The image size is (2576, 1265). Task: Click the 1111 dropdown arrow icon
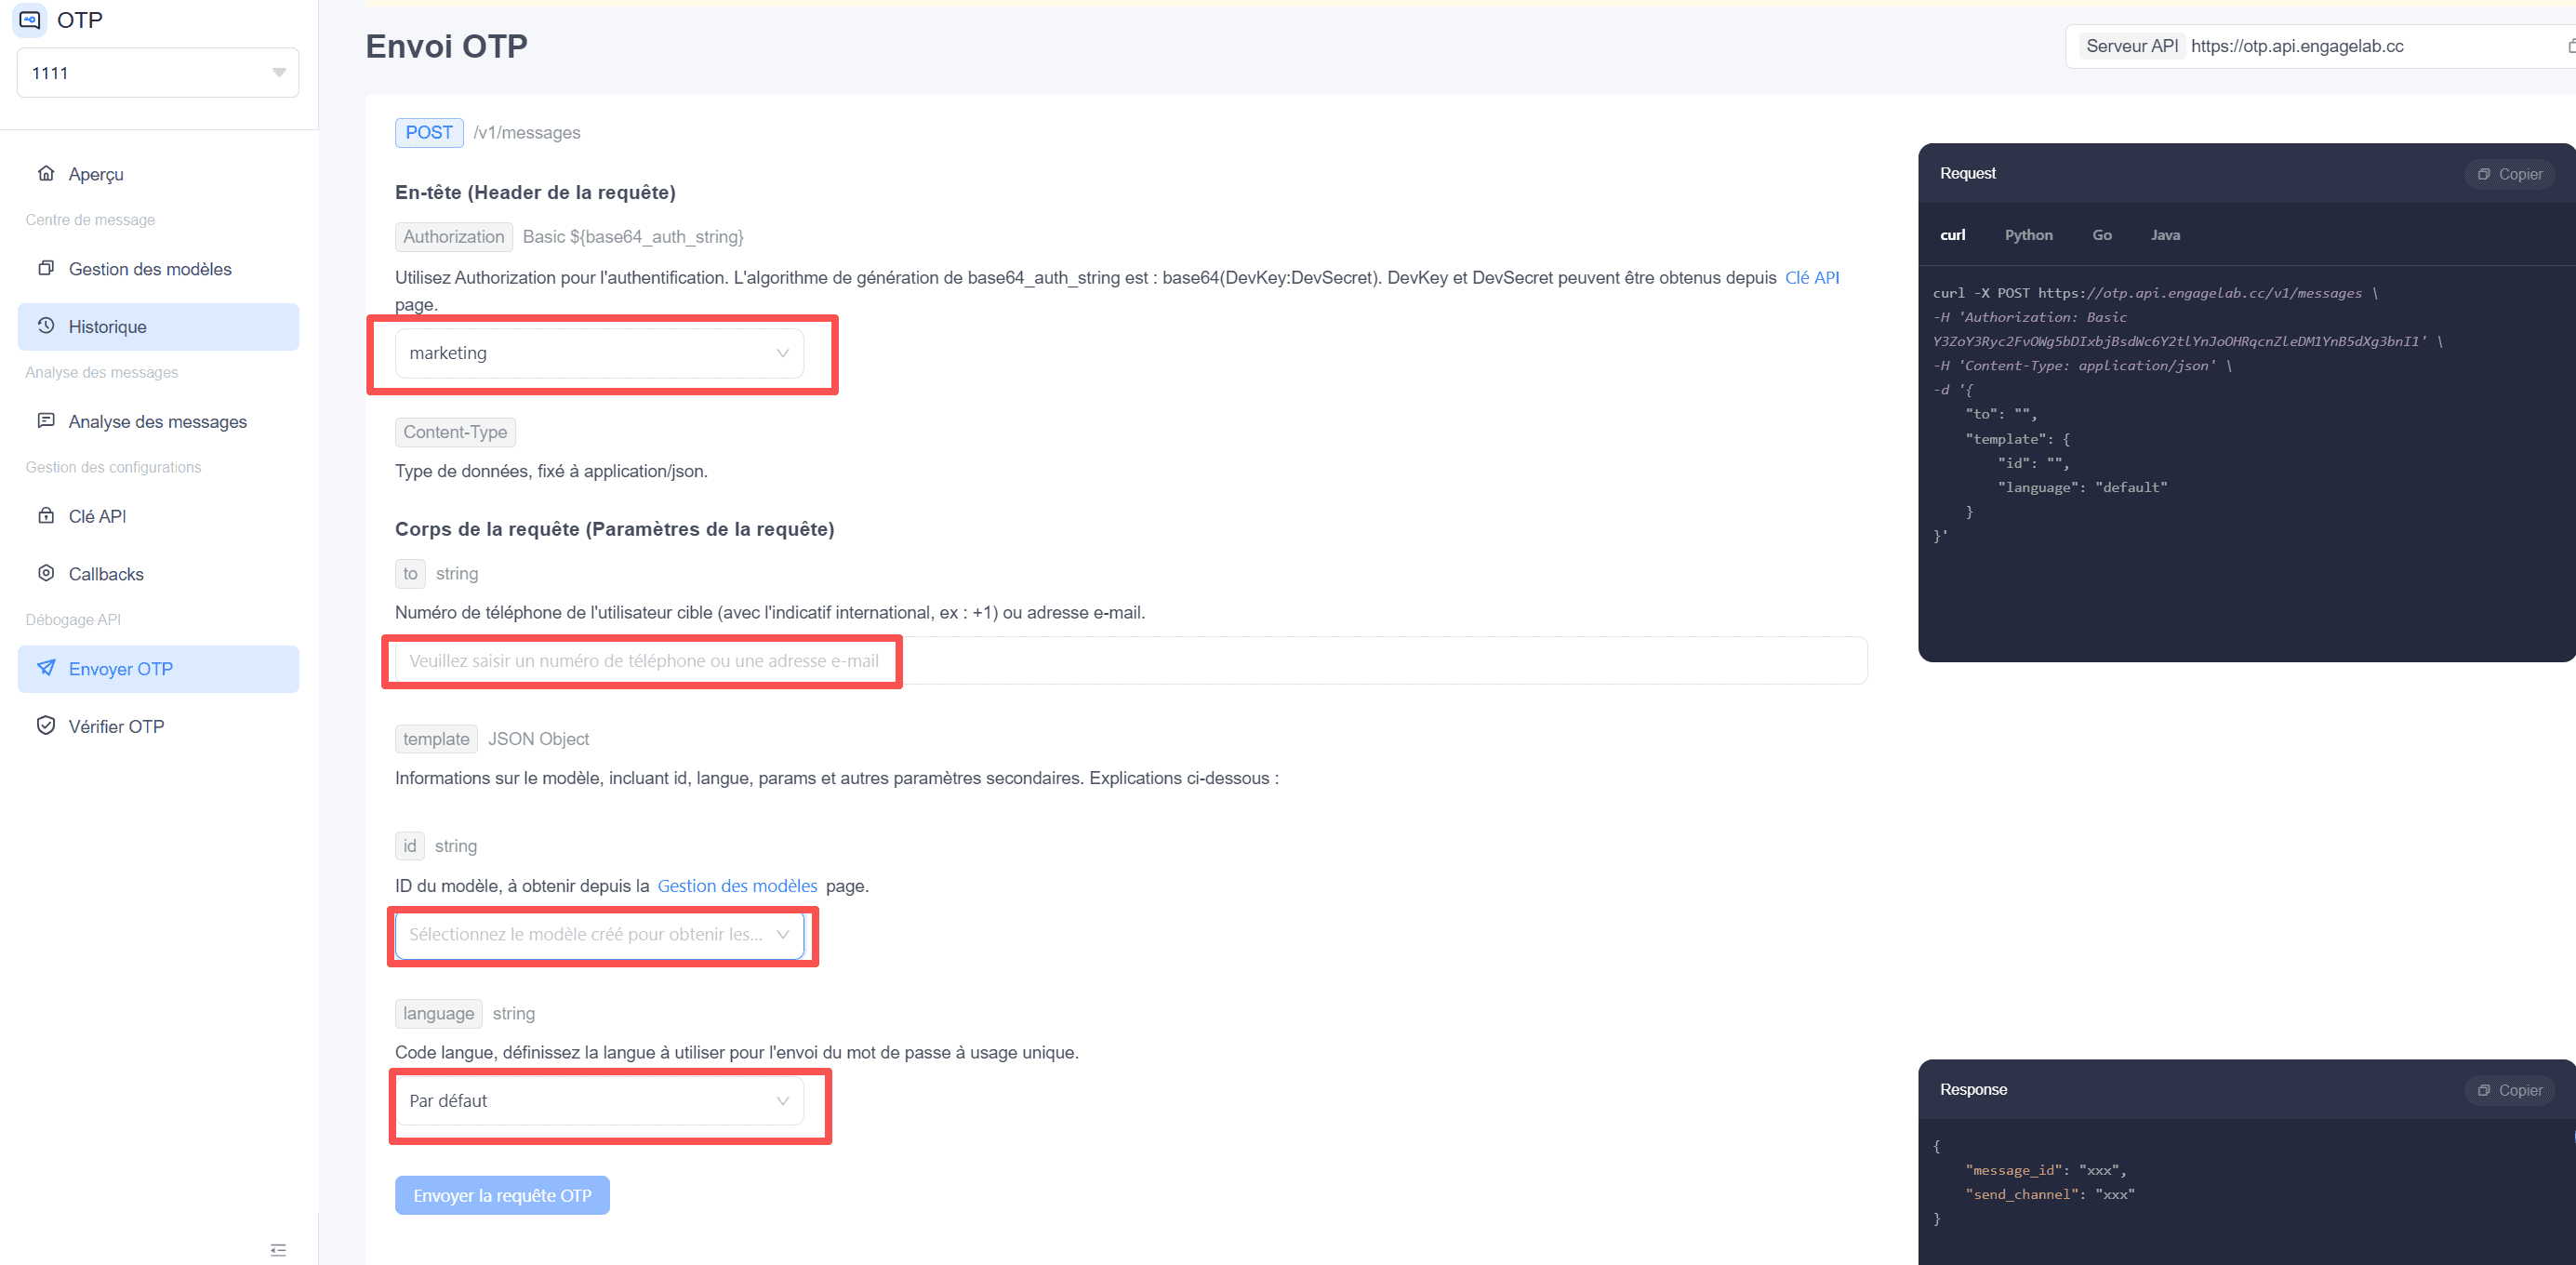(279, 73)
